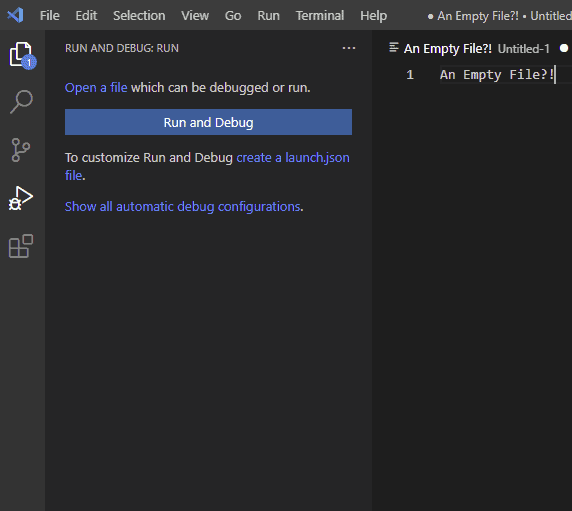Viewport: 572px width, 511px height.
Task: Open the Help menu
Action: tap(373, 16)
